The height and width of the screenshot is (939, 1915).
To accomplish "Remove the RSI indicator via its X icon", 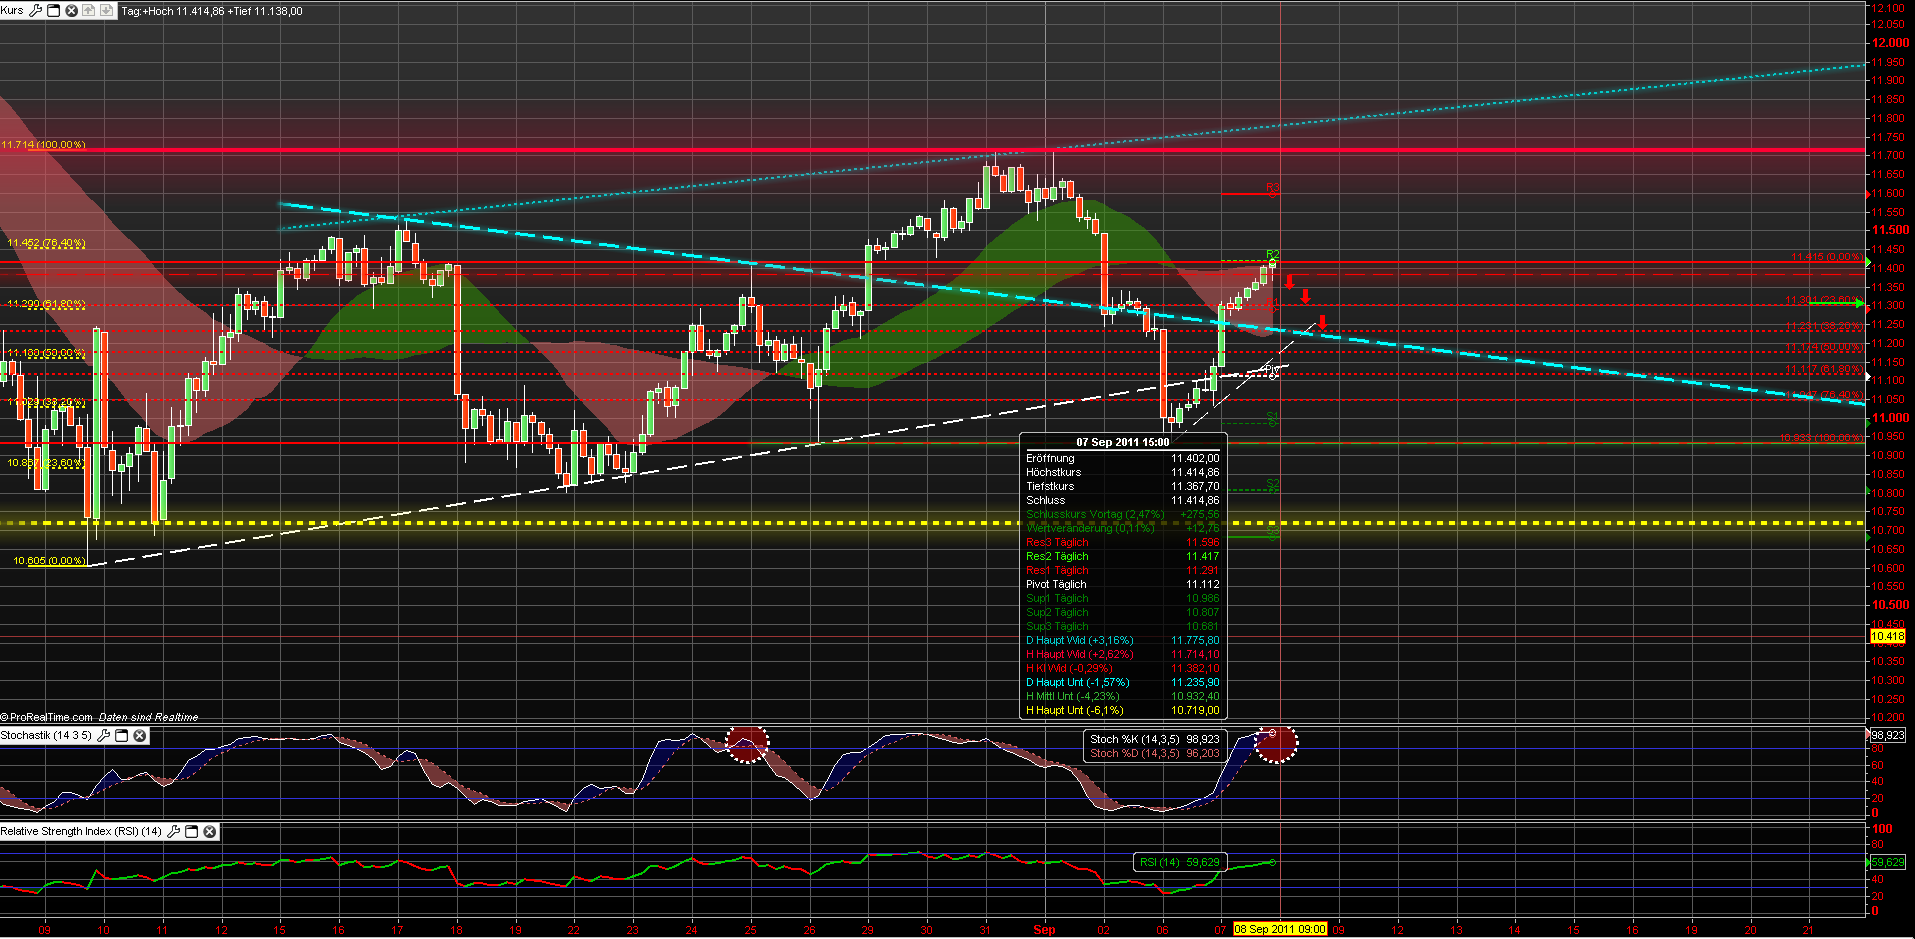I will pyautogui.click(x=209, y=832).
